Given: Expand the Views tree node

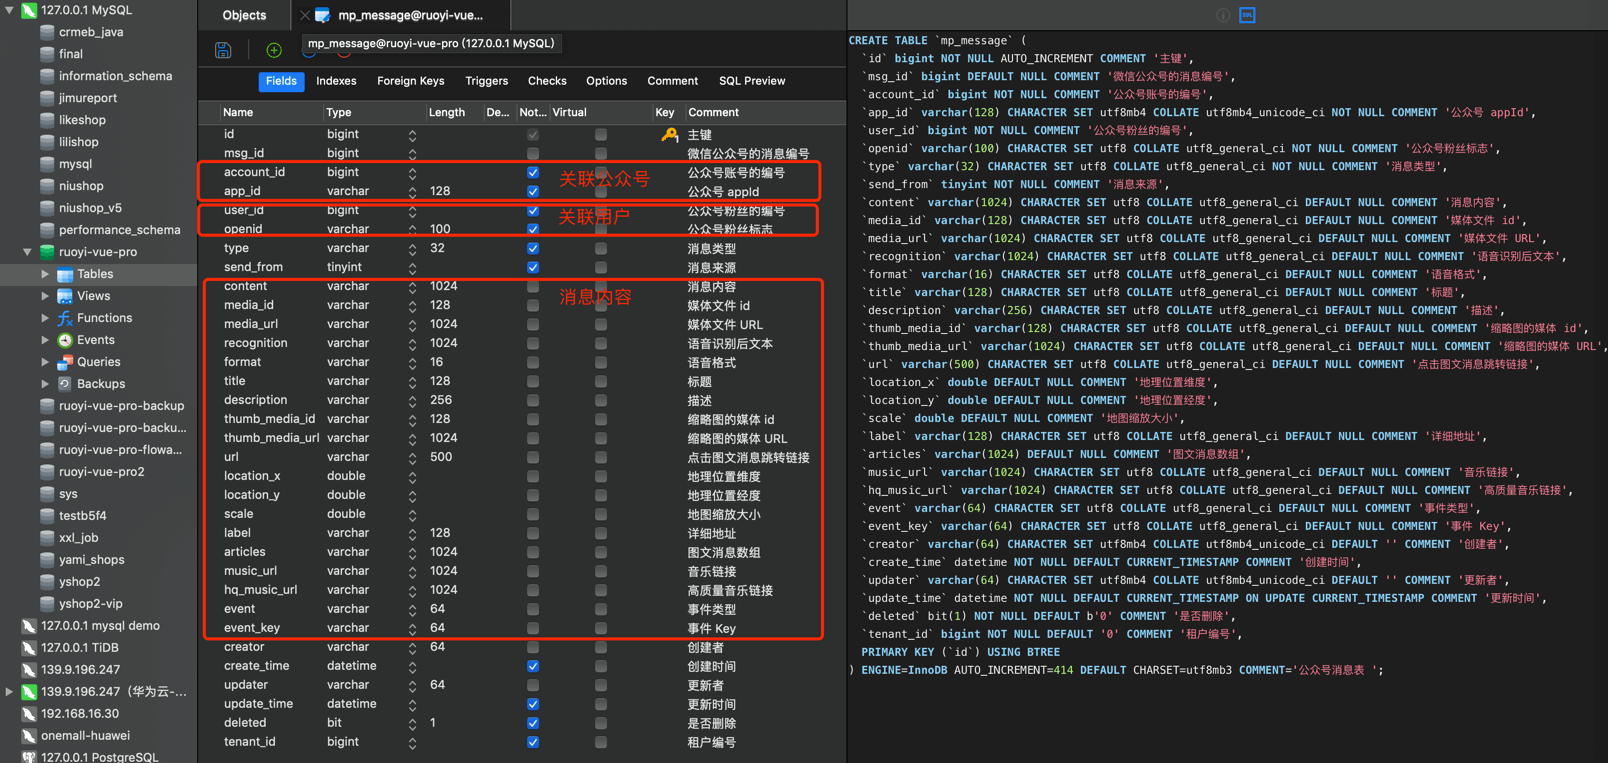Looking at the screenshot, I should [45, 296].
